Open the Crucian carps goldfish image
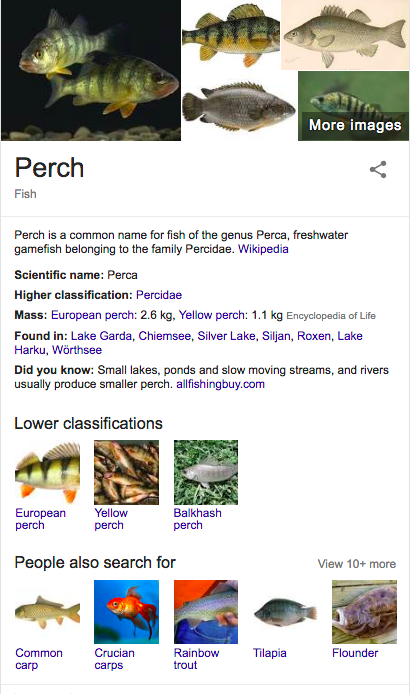Screen dimensions: 410x694 [126, 612]
